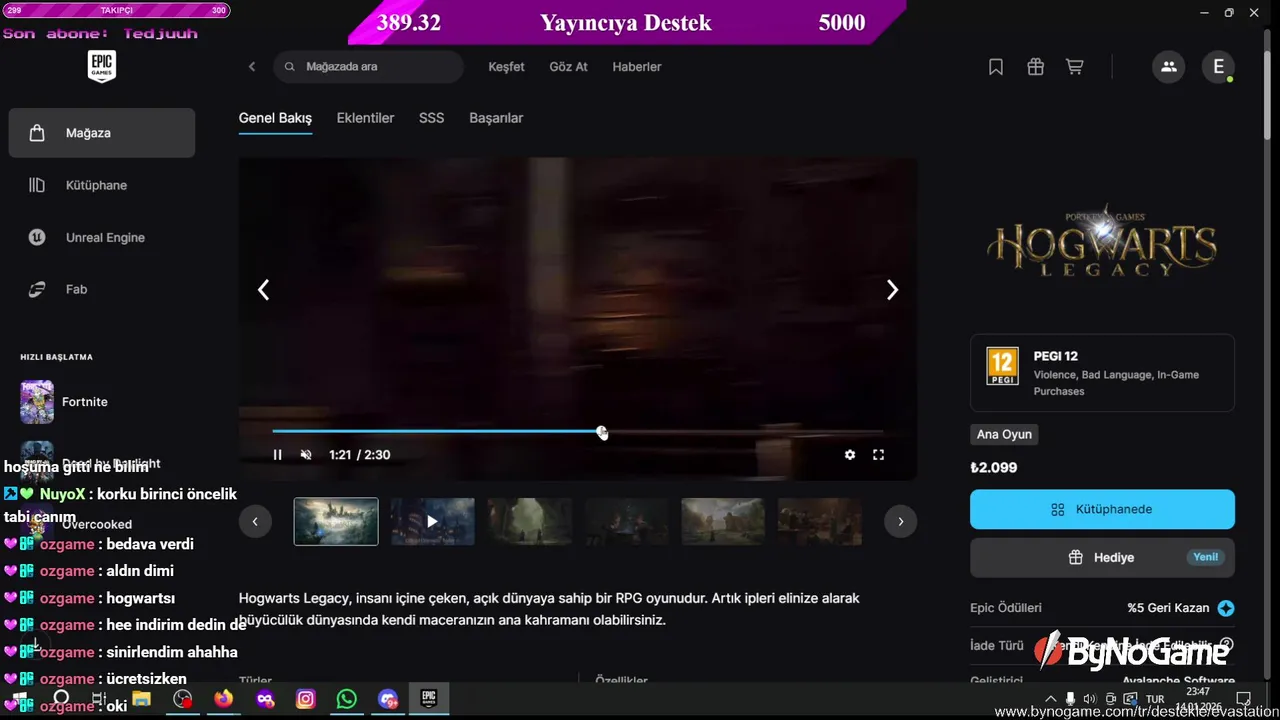Open Discord from the taskbar
Screen dimensions: 1280x720
click(x=388, y=699)
